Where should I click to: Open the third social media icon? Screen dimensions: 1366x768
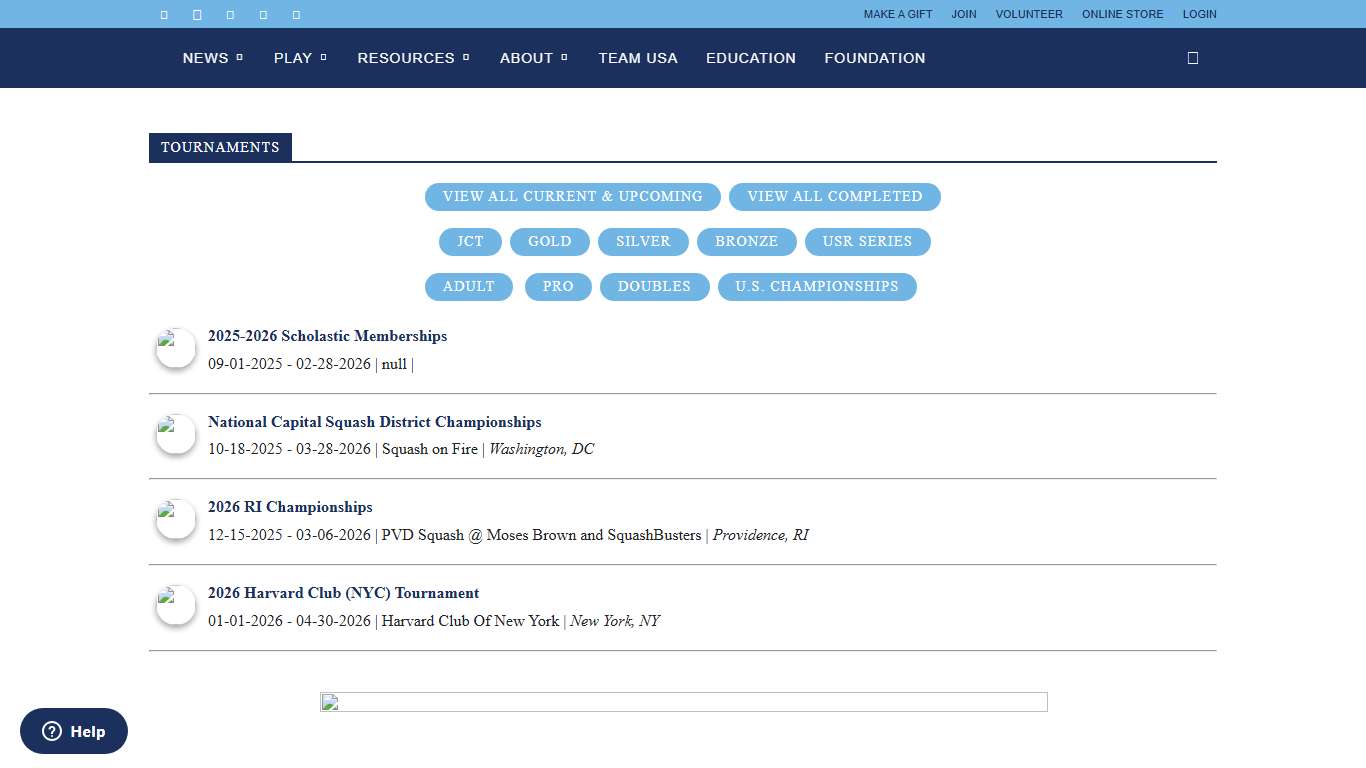[230, 14]
